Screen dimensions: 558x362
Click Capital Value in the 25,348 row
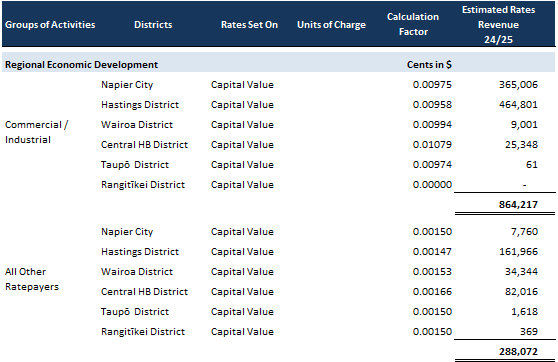(x=242, y=145)
